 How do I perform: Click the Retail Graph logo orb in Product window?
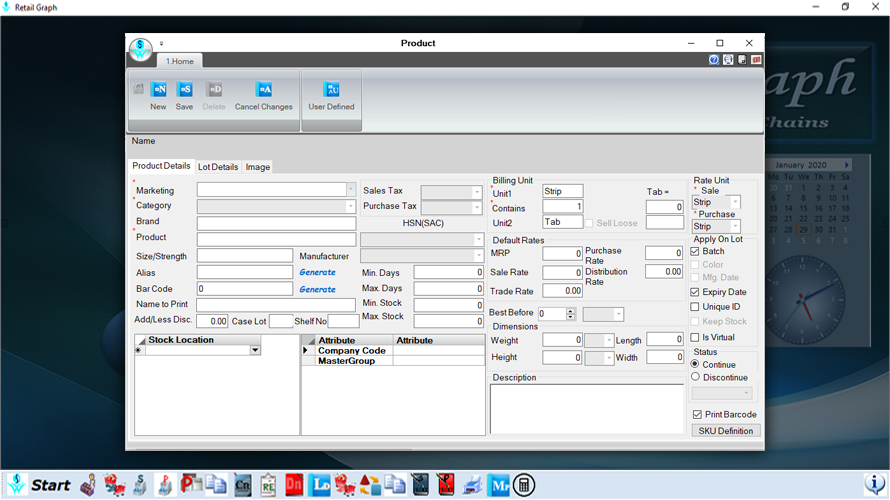(x=140, y=49)
